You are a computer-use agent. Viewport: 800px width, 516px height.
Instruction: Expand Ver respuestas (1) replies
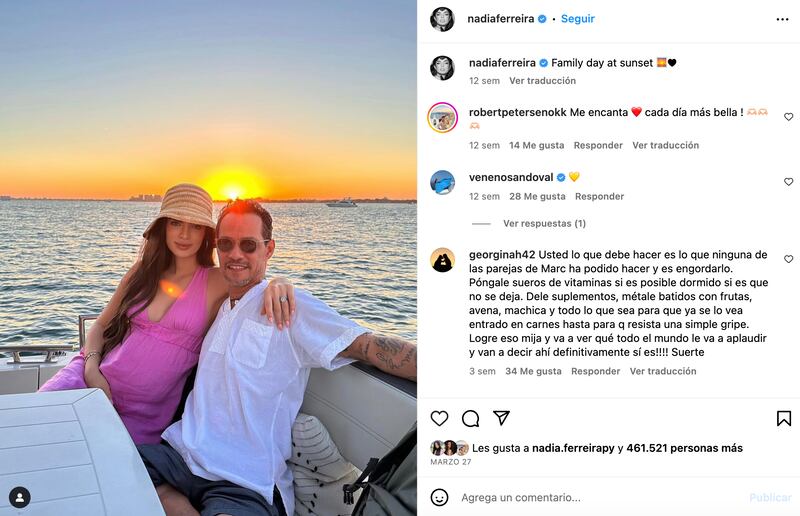tap(544, 224)
